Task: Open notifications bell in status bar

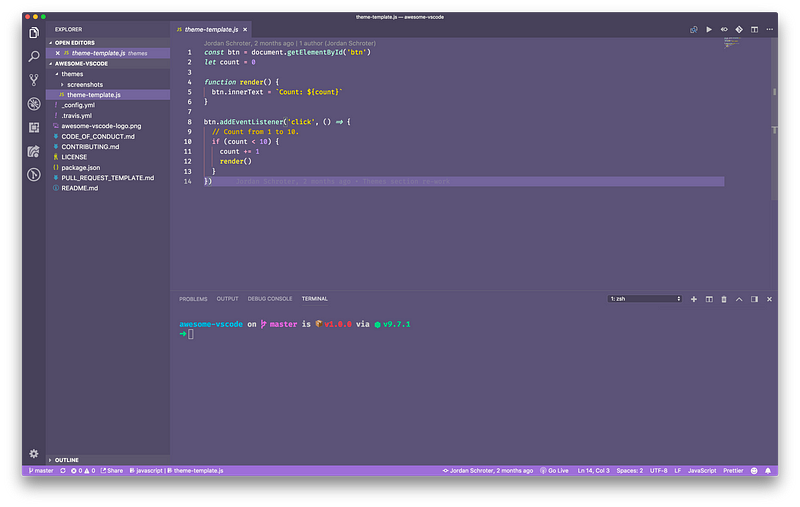Action: pyautogui.click(x=768, y=471)
